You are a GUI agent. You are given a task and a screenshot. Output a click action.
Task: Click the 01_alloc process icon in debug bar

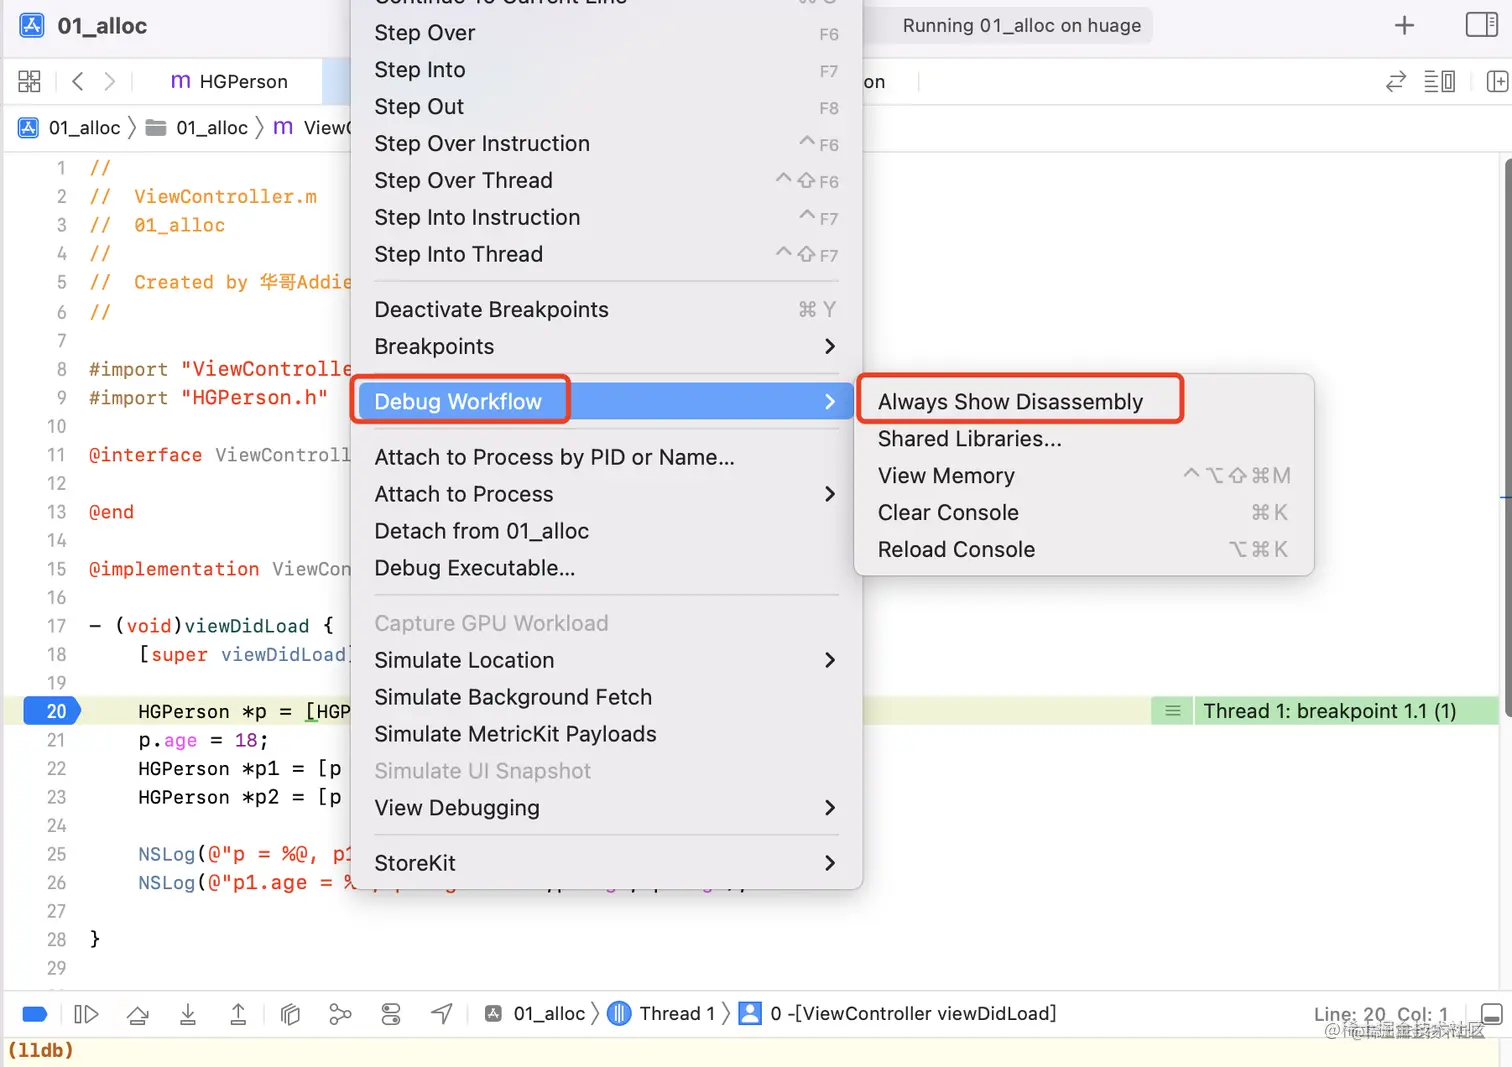pyautogui.click(x=493, y=1014)
